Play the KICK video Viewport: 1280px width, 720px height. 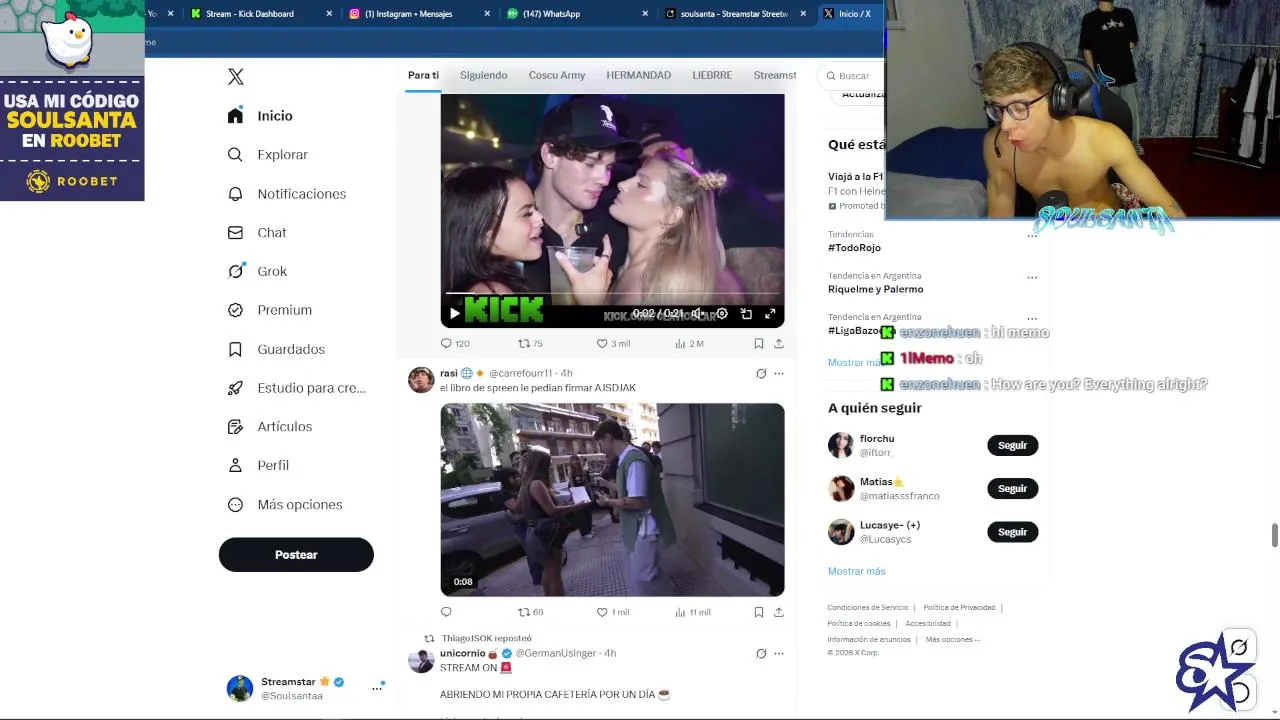point(455,314)
